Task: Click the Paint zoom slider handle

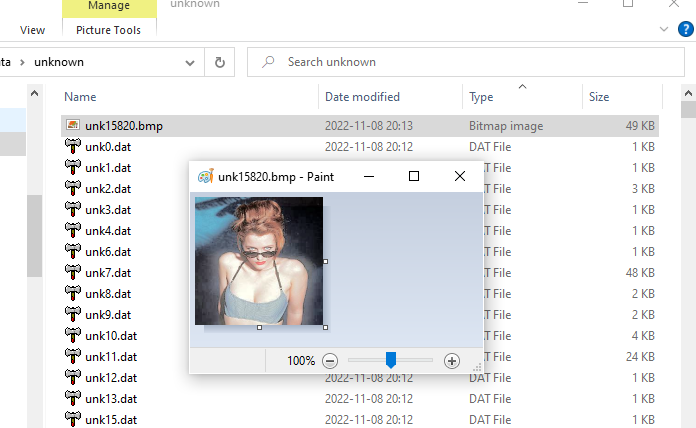Action: pyautogui.click(x=391, y=360)
